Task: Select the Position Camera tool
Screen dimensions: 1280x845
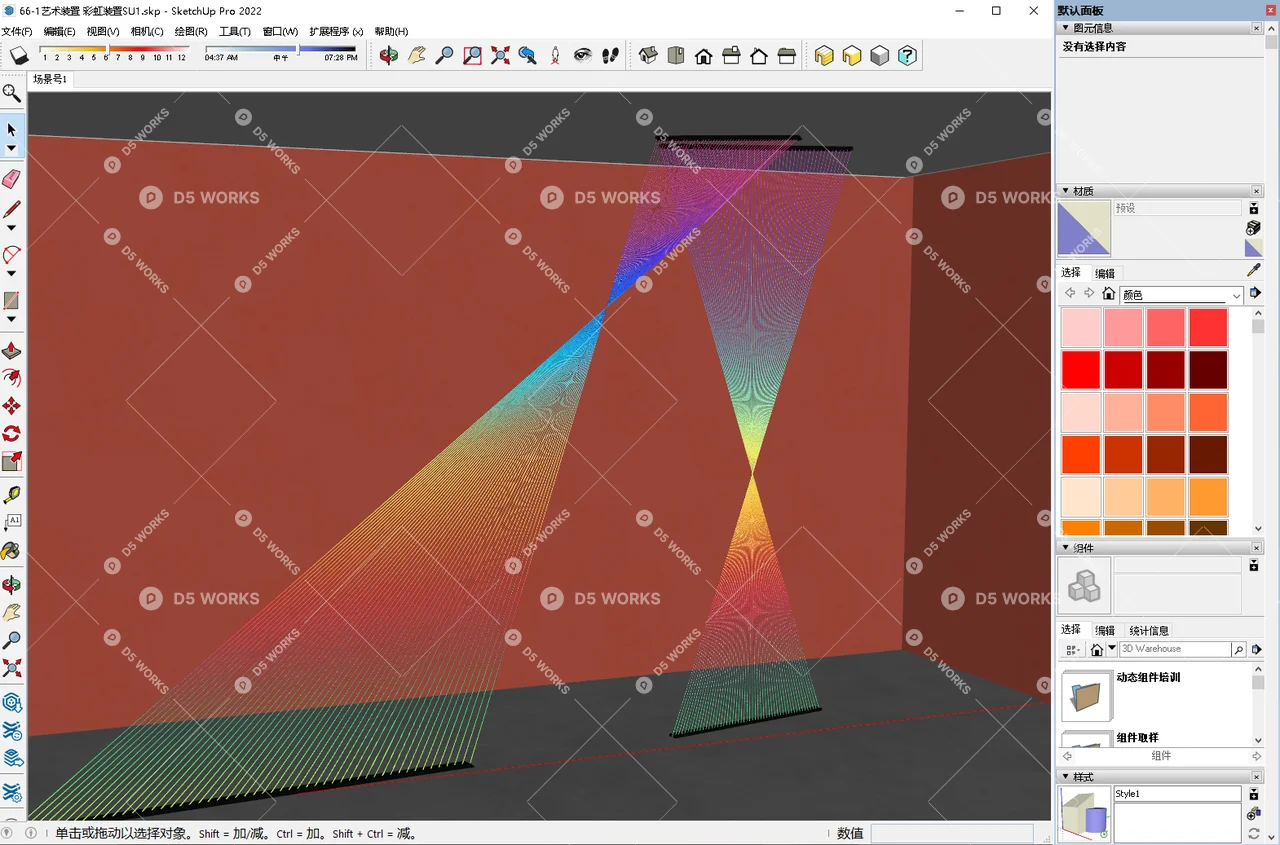Action: [555, 56]
